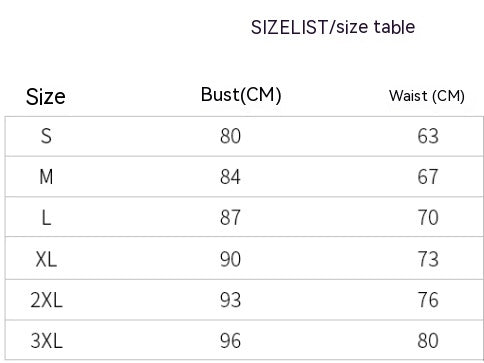This screenshot has width=484, height=363.
Task: Click the XL size row label
Action: coord(46,259)
